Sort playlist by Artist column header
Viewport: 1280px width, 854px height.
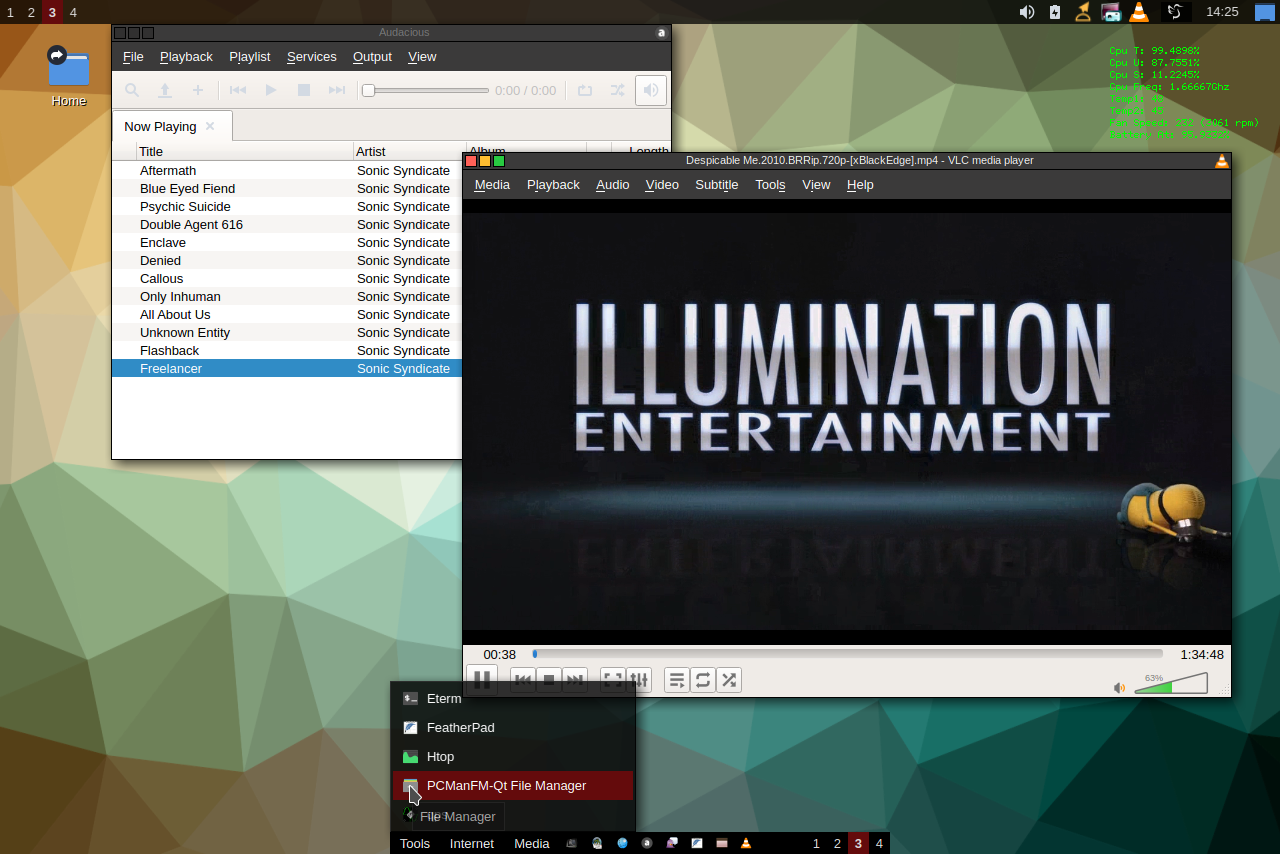pyautogui.click(x=410, y=151)
